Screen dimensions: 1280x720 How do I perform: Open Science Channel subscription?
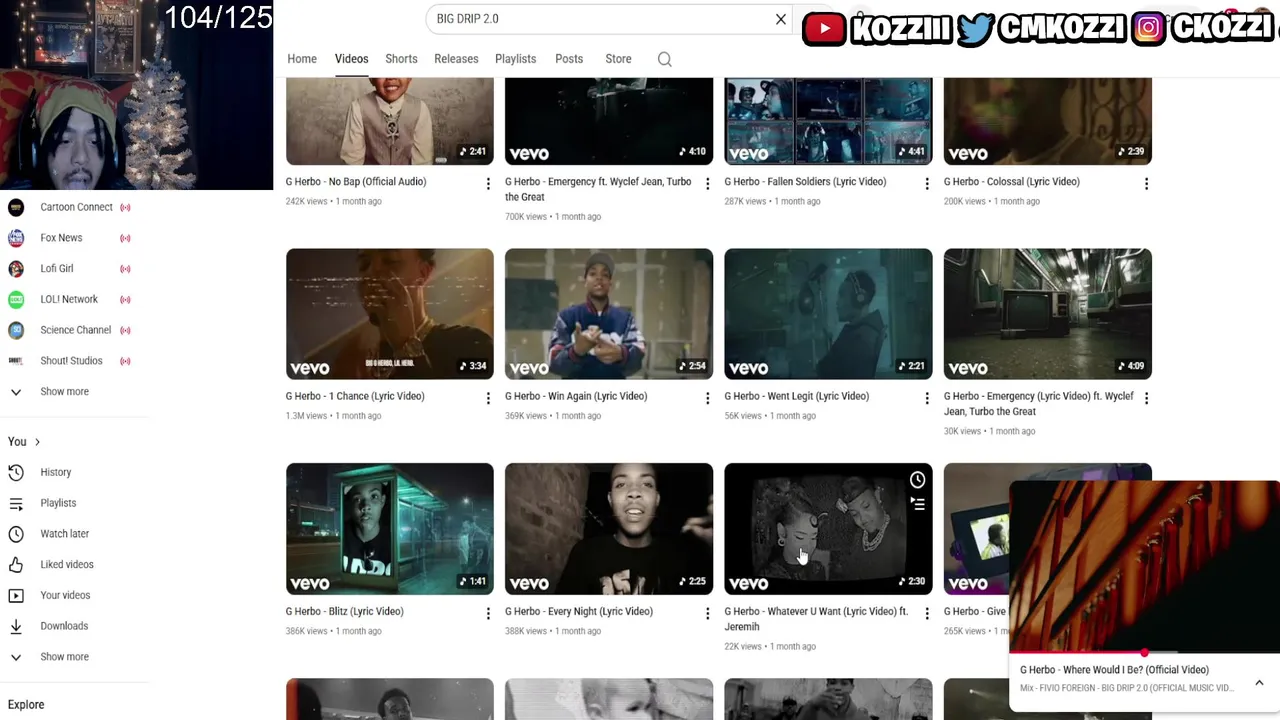point(70,330)
